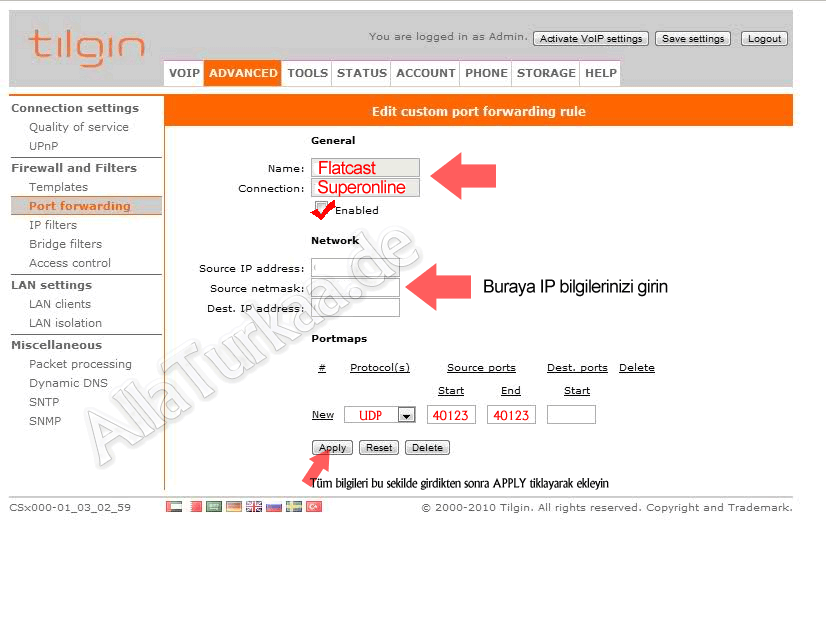
Task: Toggle the Enabled checkbox
Action: (322, 208)
